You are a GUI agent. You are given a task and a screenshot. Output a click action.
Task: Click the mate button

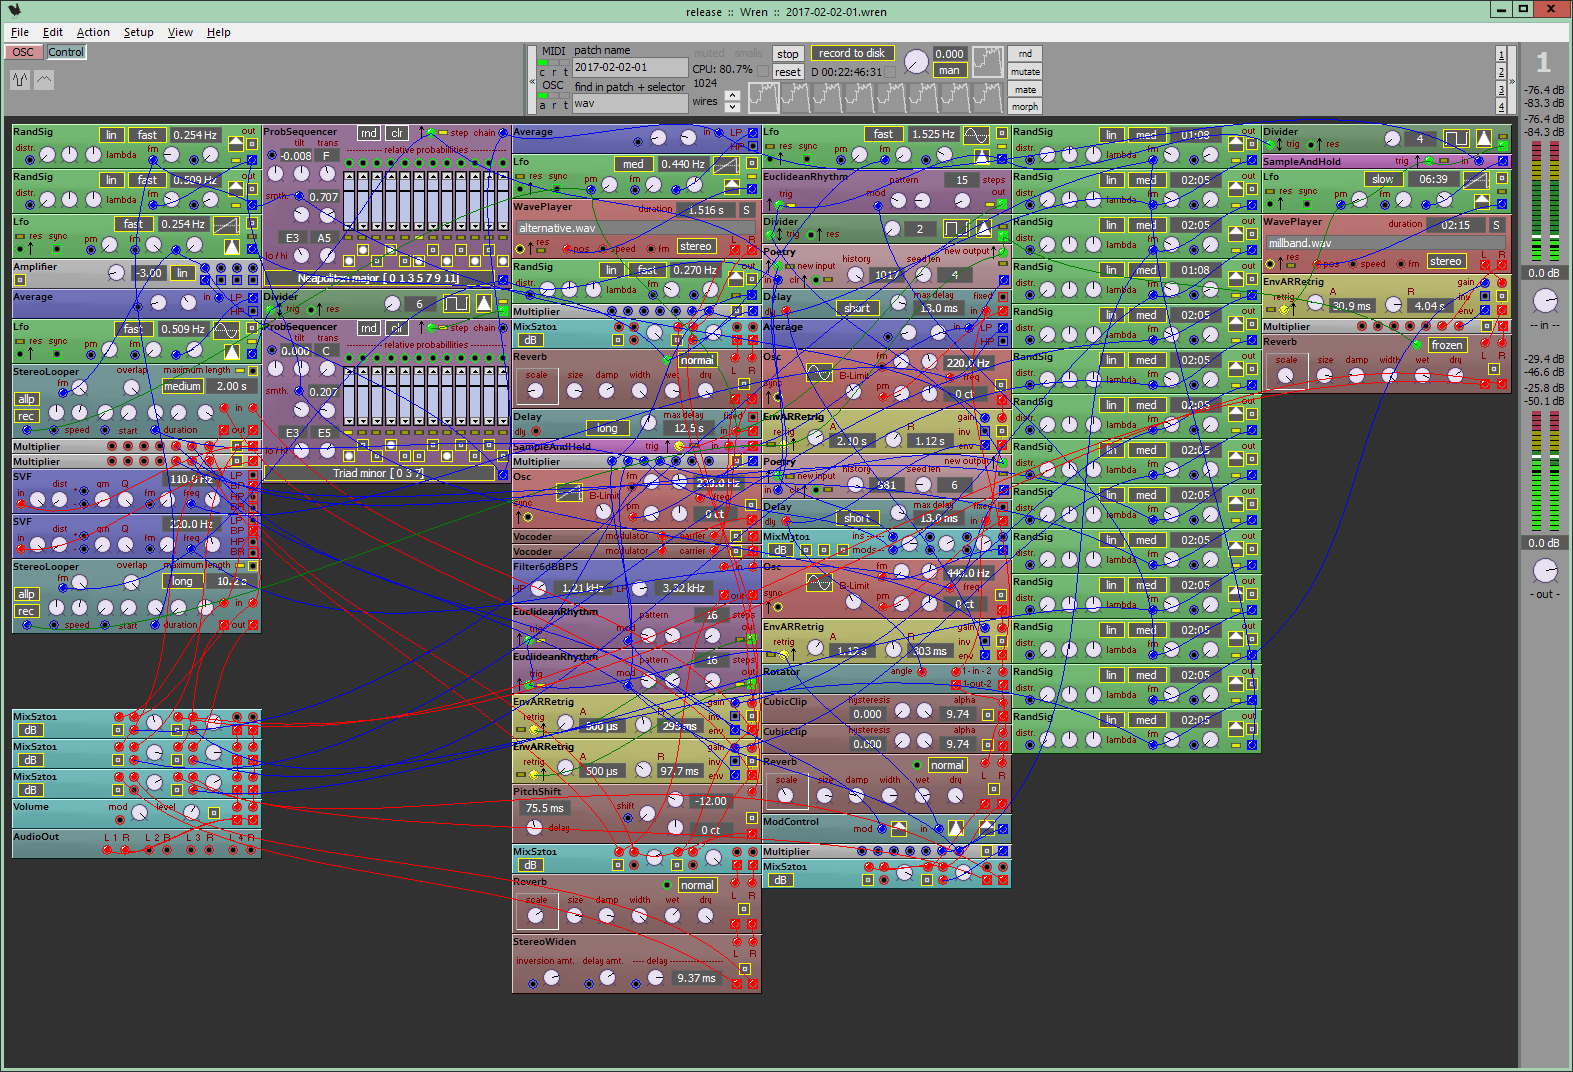pos(1025,90)
